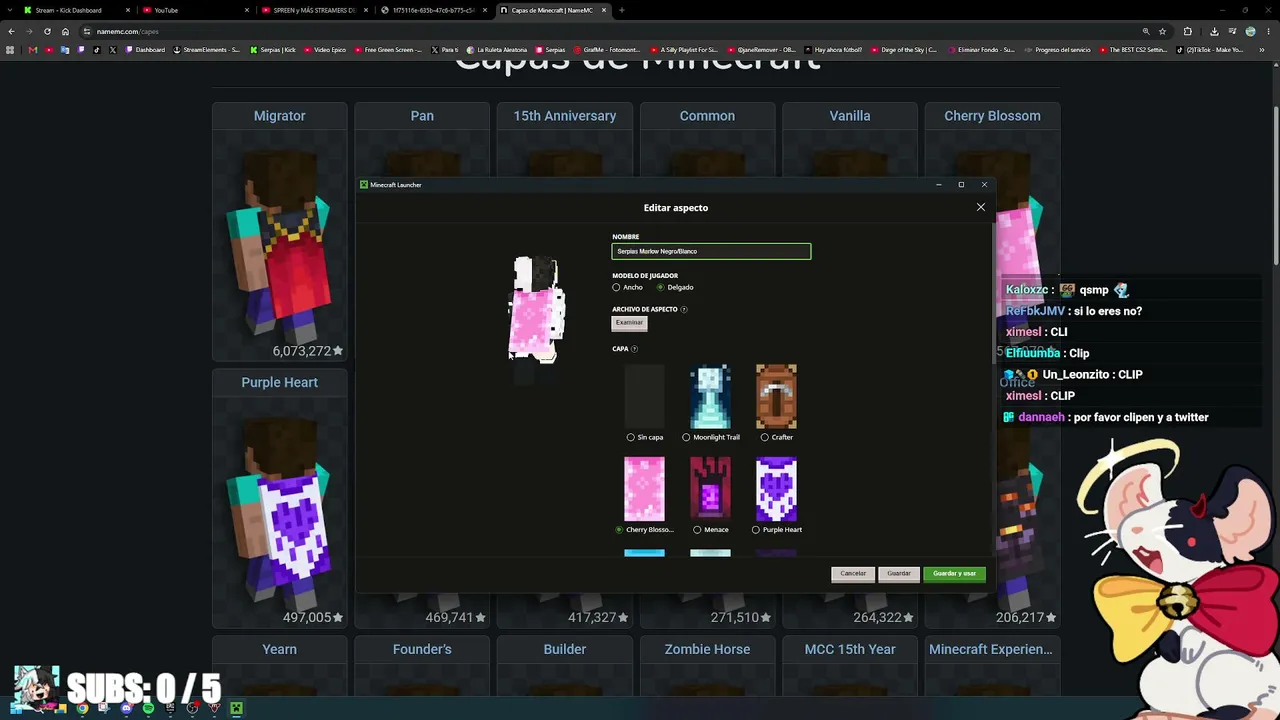This screenshot has width=1280, height=720.
Task: Reload the NameMC page
Action: pos(47,31)
